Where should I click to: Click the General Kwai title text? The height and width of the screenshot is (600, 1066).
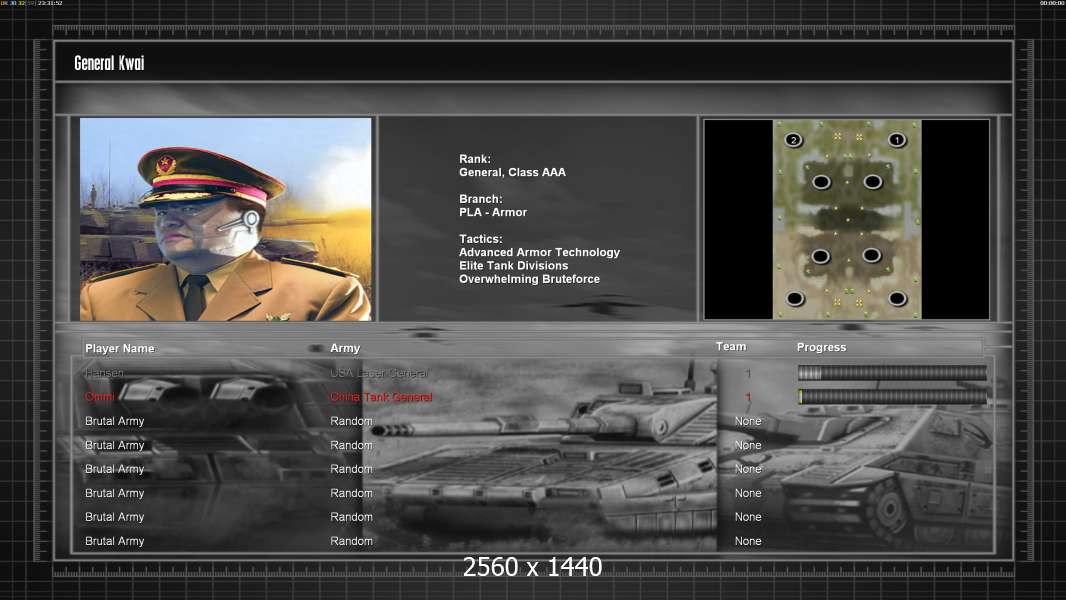tap(109, 63)
